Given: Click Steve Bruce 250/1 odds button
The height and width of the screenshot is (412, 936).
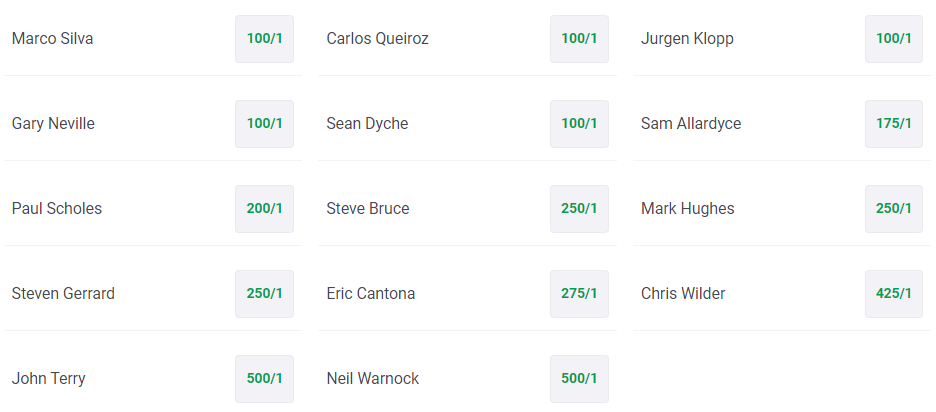Looking at the screenshot, I should tap(579, 208).
